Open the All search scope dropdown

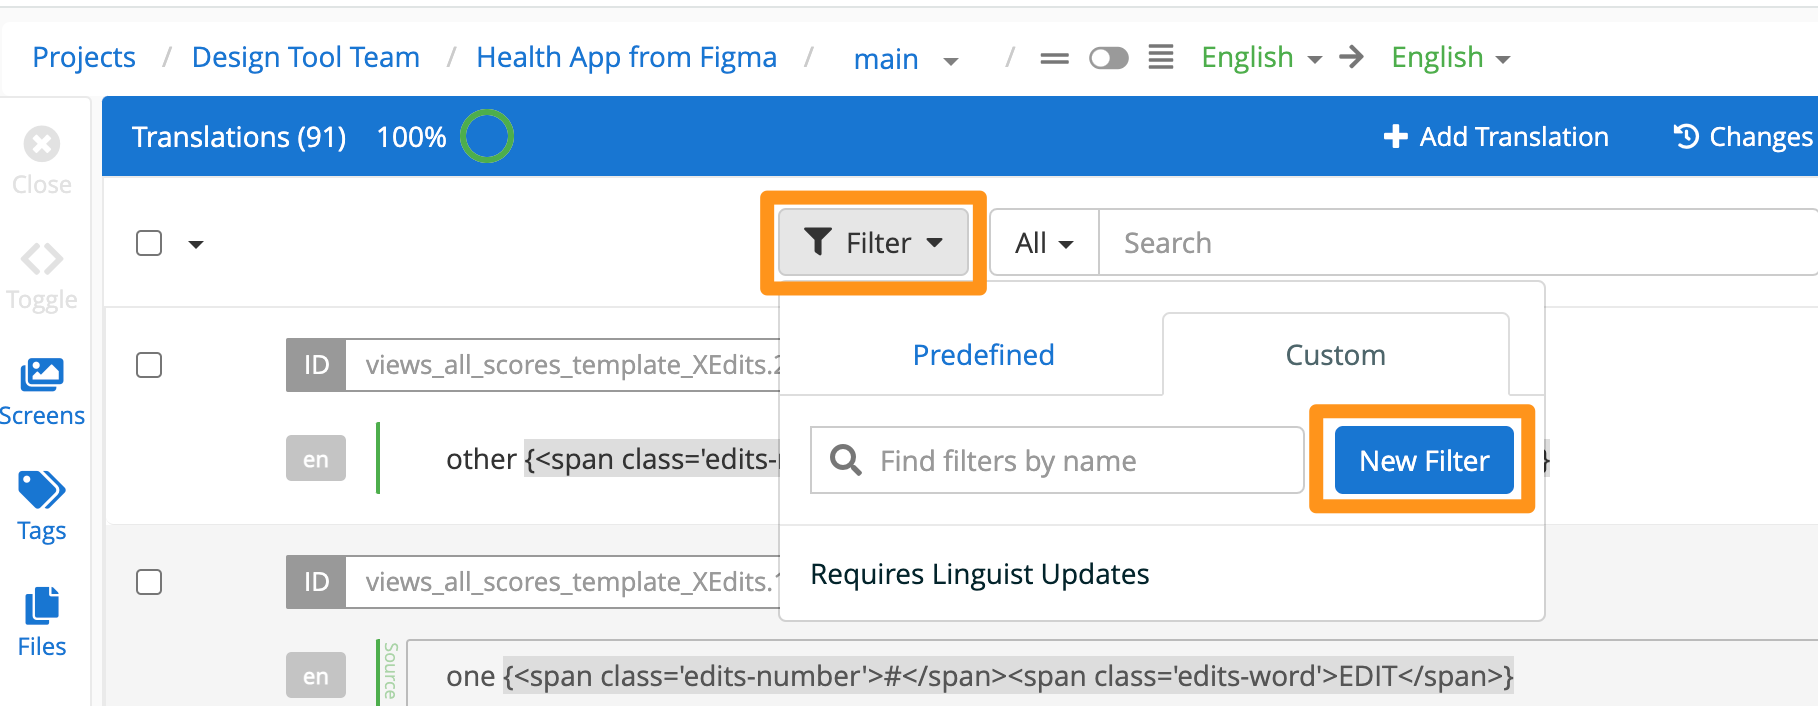(x=1044, y=243)
